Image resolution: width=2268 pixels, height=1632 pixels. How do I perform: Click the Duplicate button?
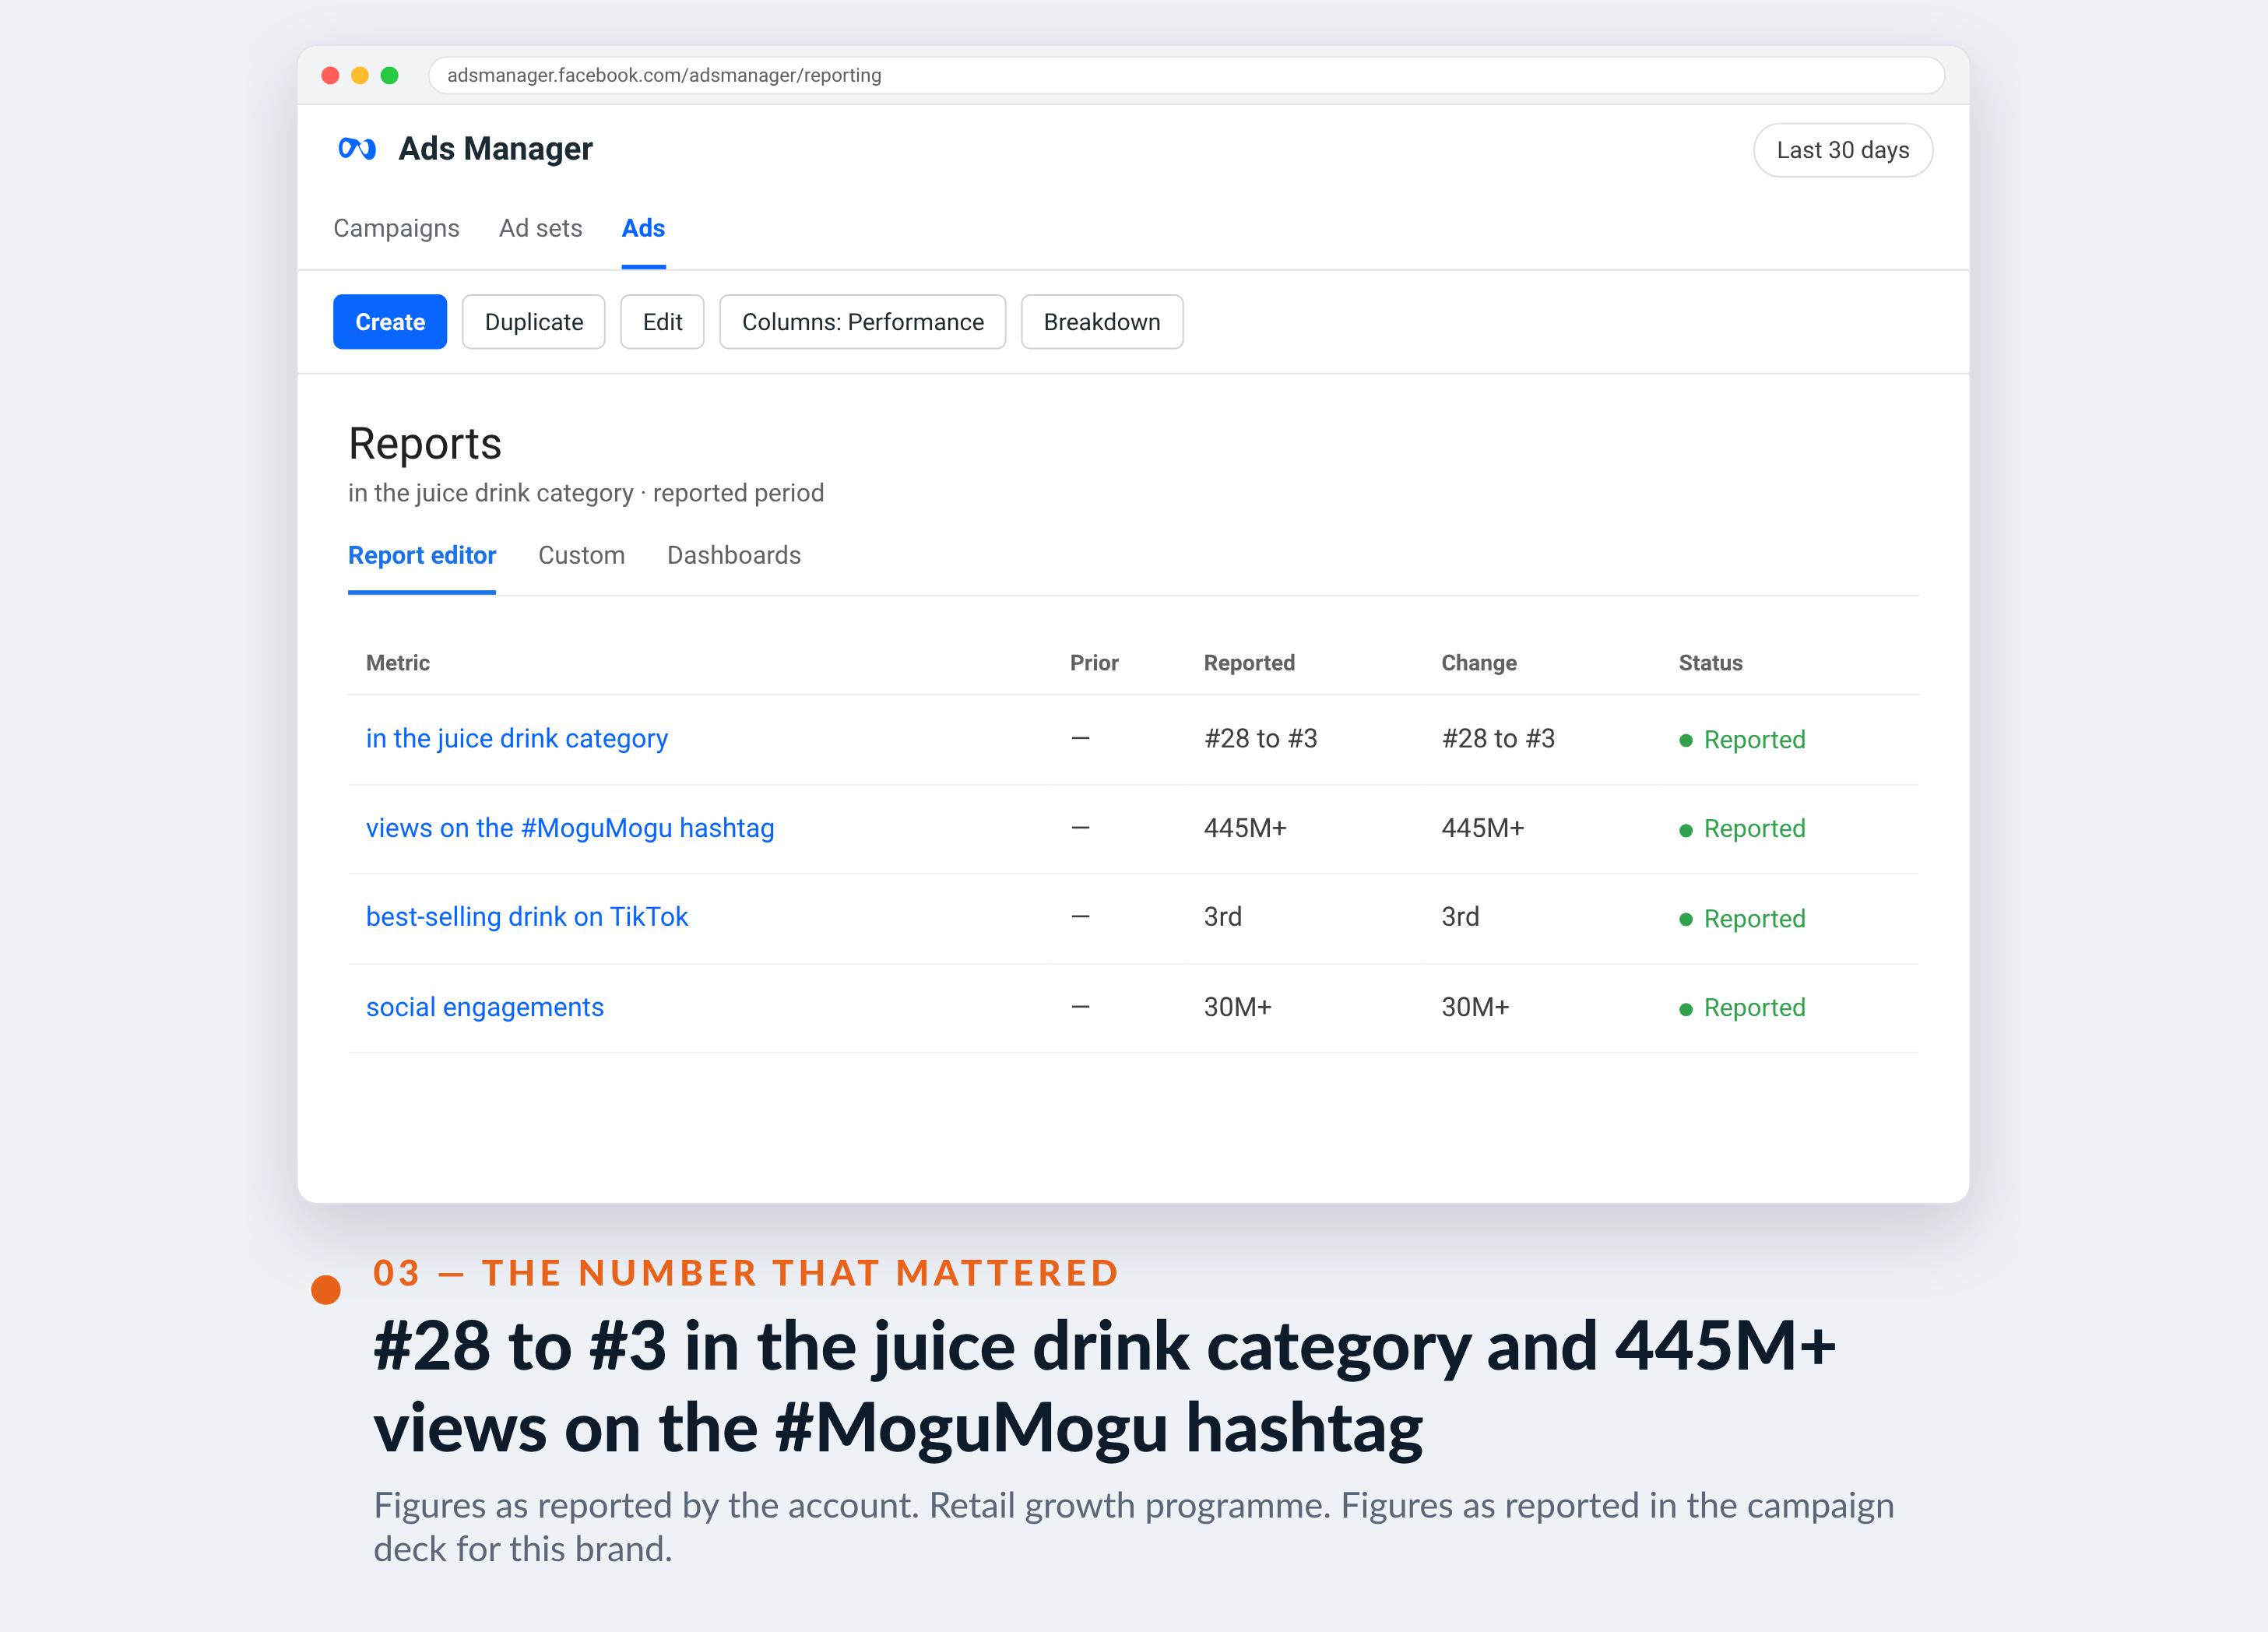tap(533, 322)
